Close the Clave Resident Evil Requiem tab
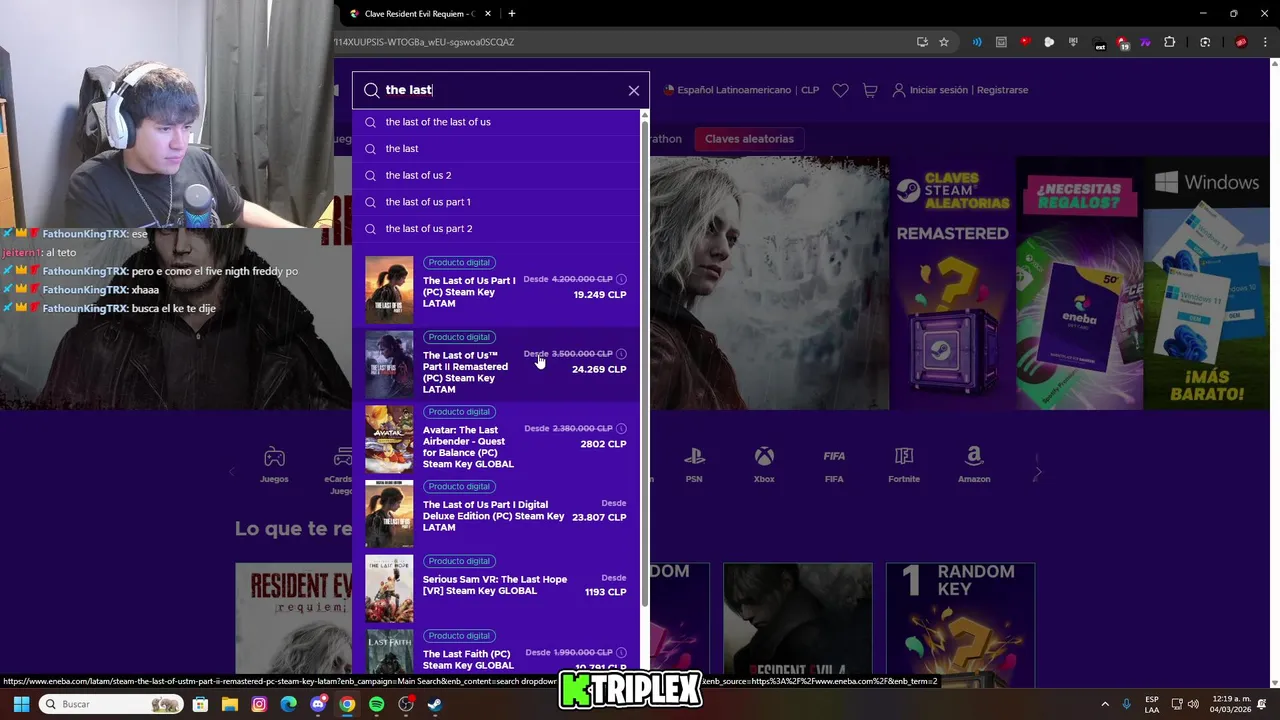The height and width of the screenshot is (720, 1280). [x=488, y=14]
